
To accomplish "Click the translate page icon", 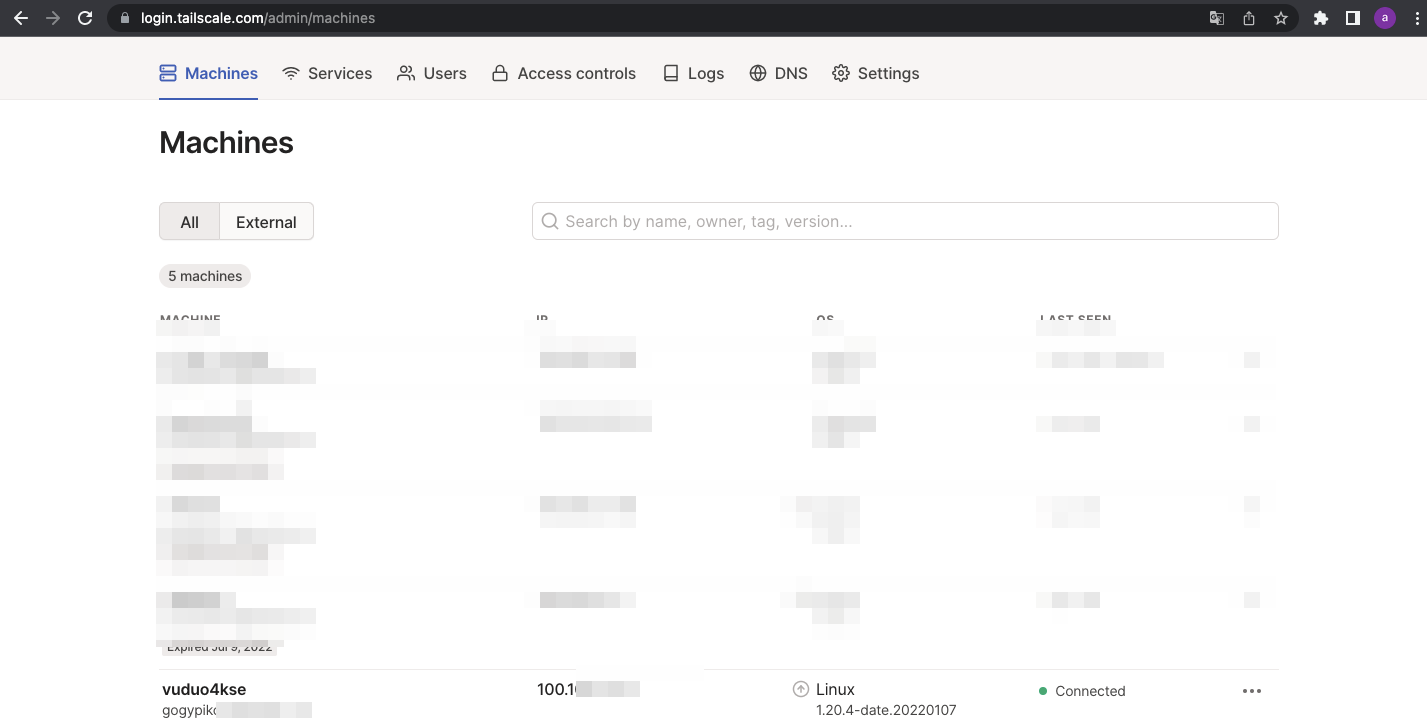I will click(1217, 18).
